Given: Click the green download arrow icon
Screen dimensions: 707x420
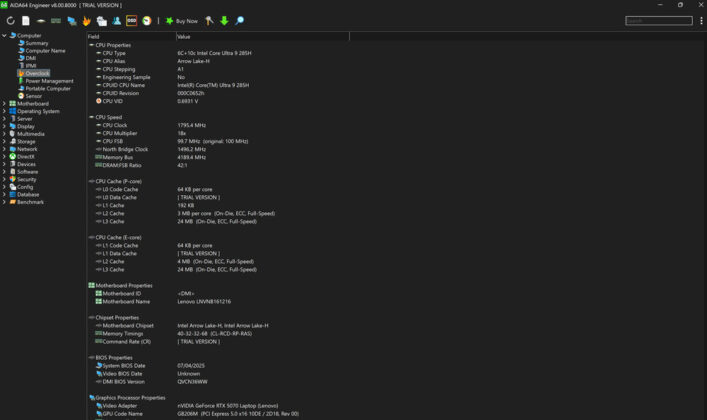Looking at the screenshot, I should tap(224, 21).
